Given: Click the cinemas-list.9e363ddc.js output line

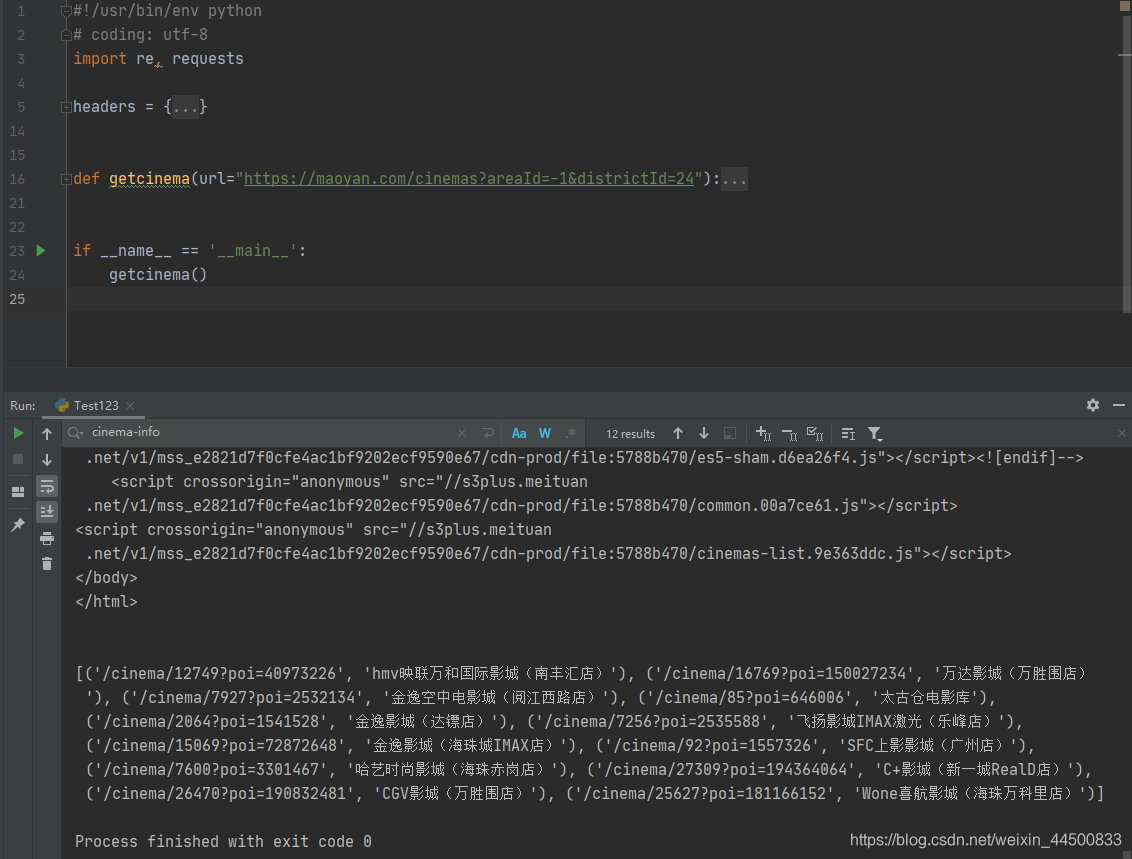Looking at the screenshot, I should point(549,553).
